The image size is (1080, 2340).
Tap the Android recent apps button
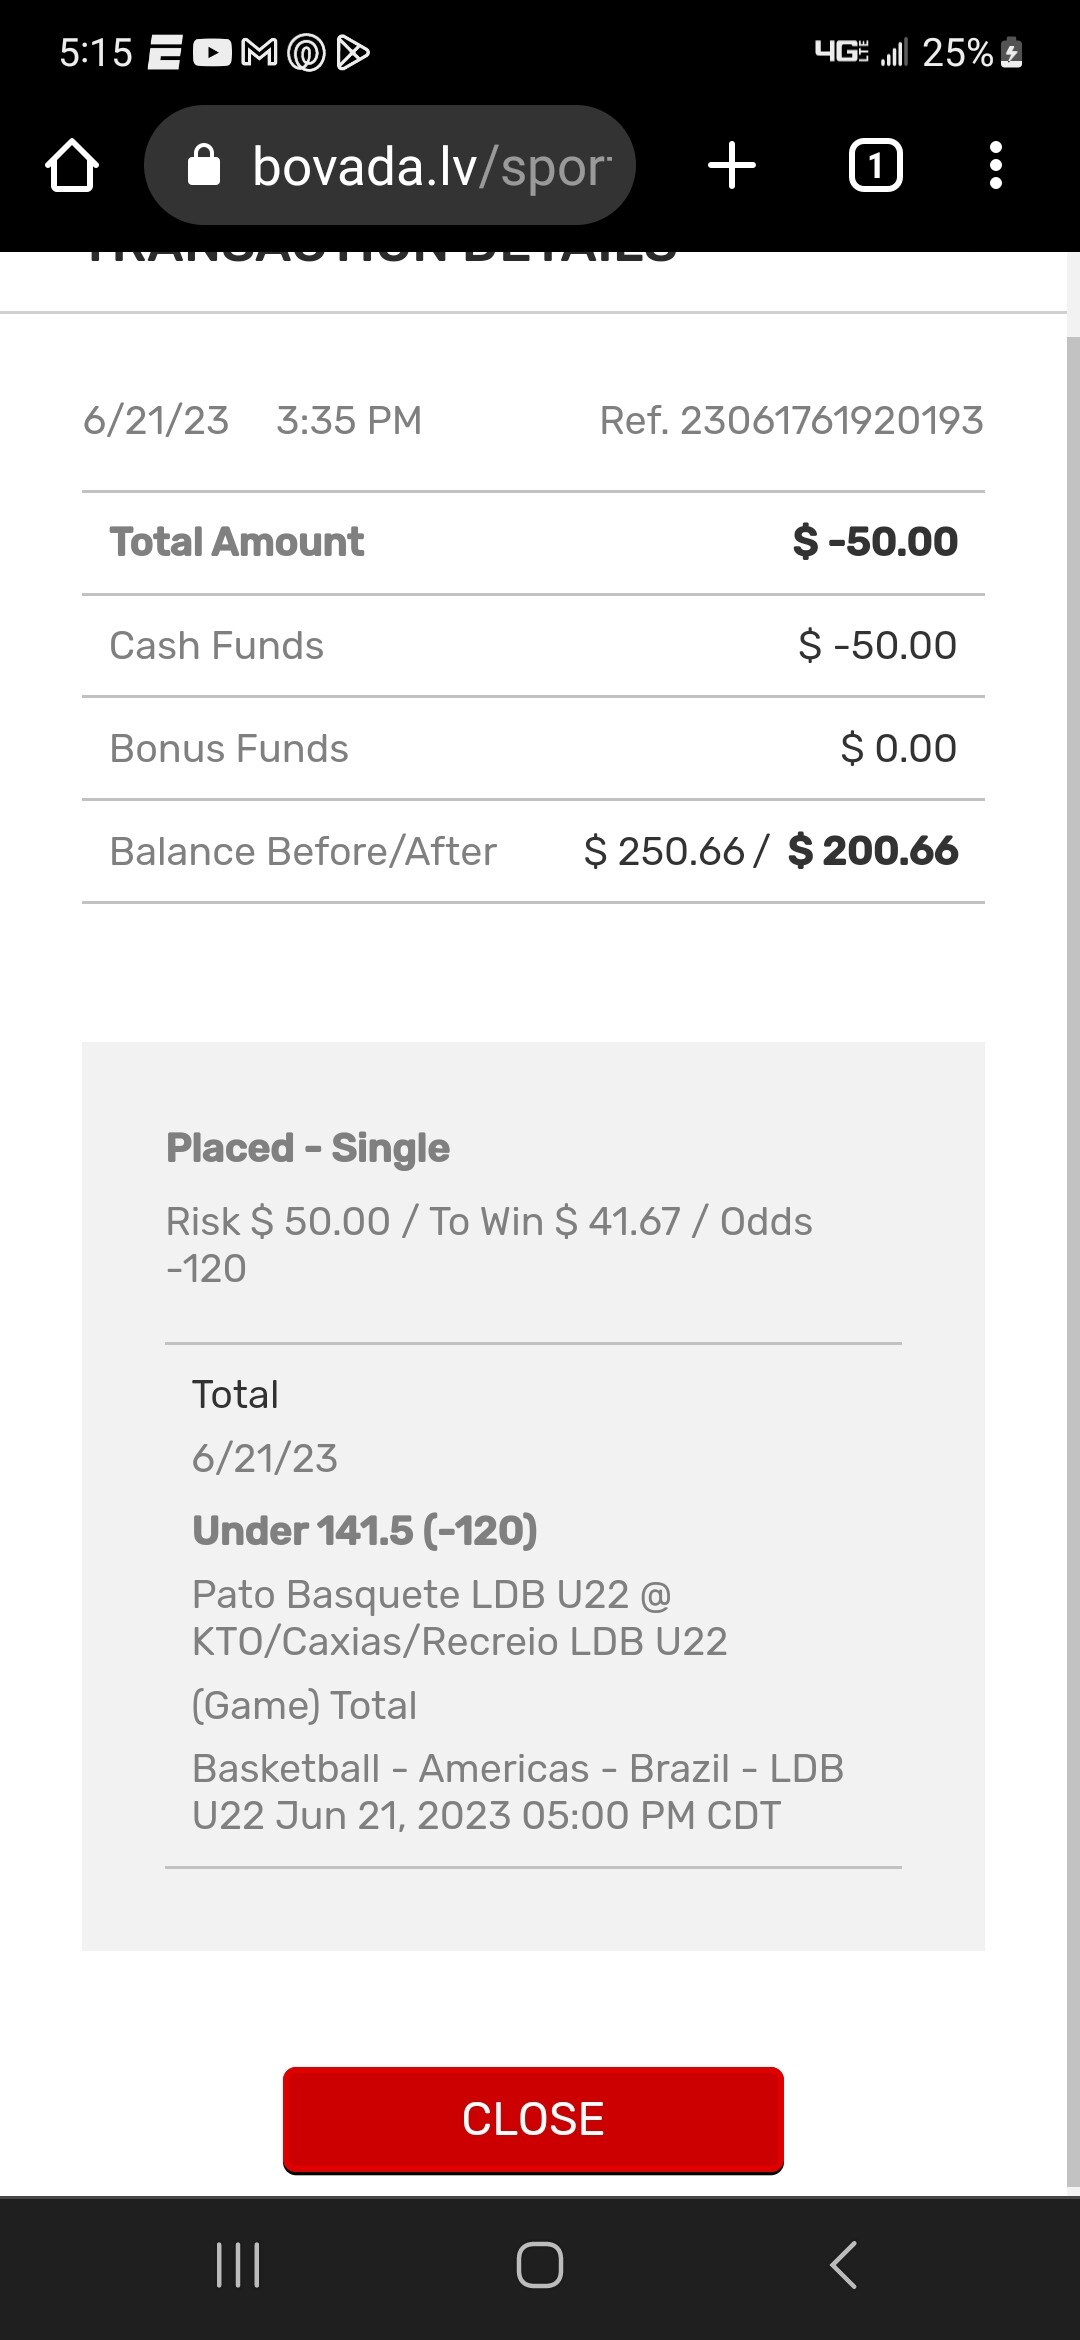tap(238, 2265)
